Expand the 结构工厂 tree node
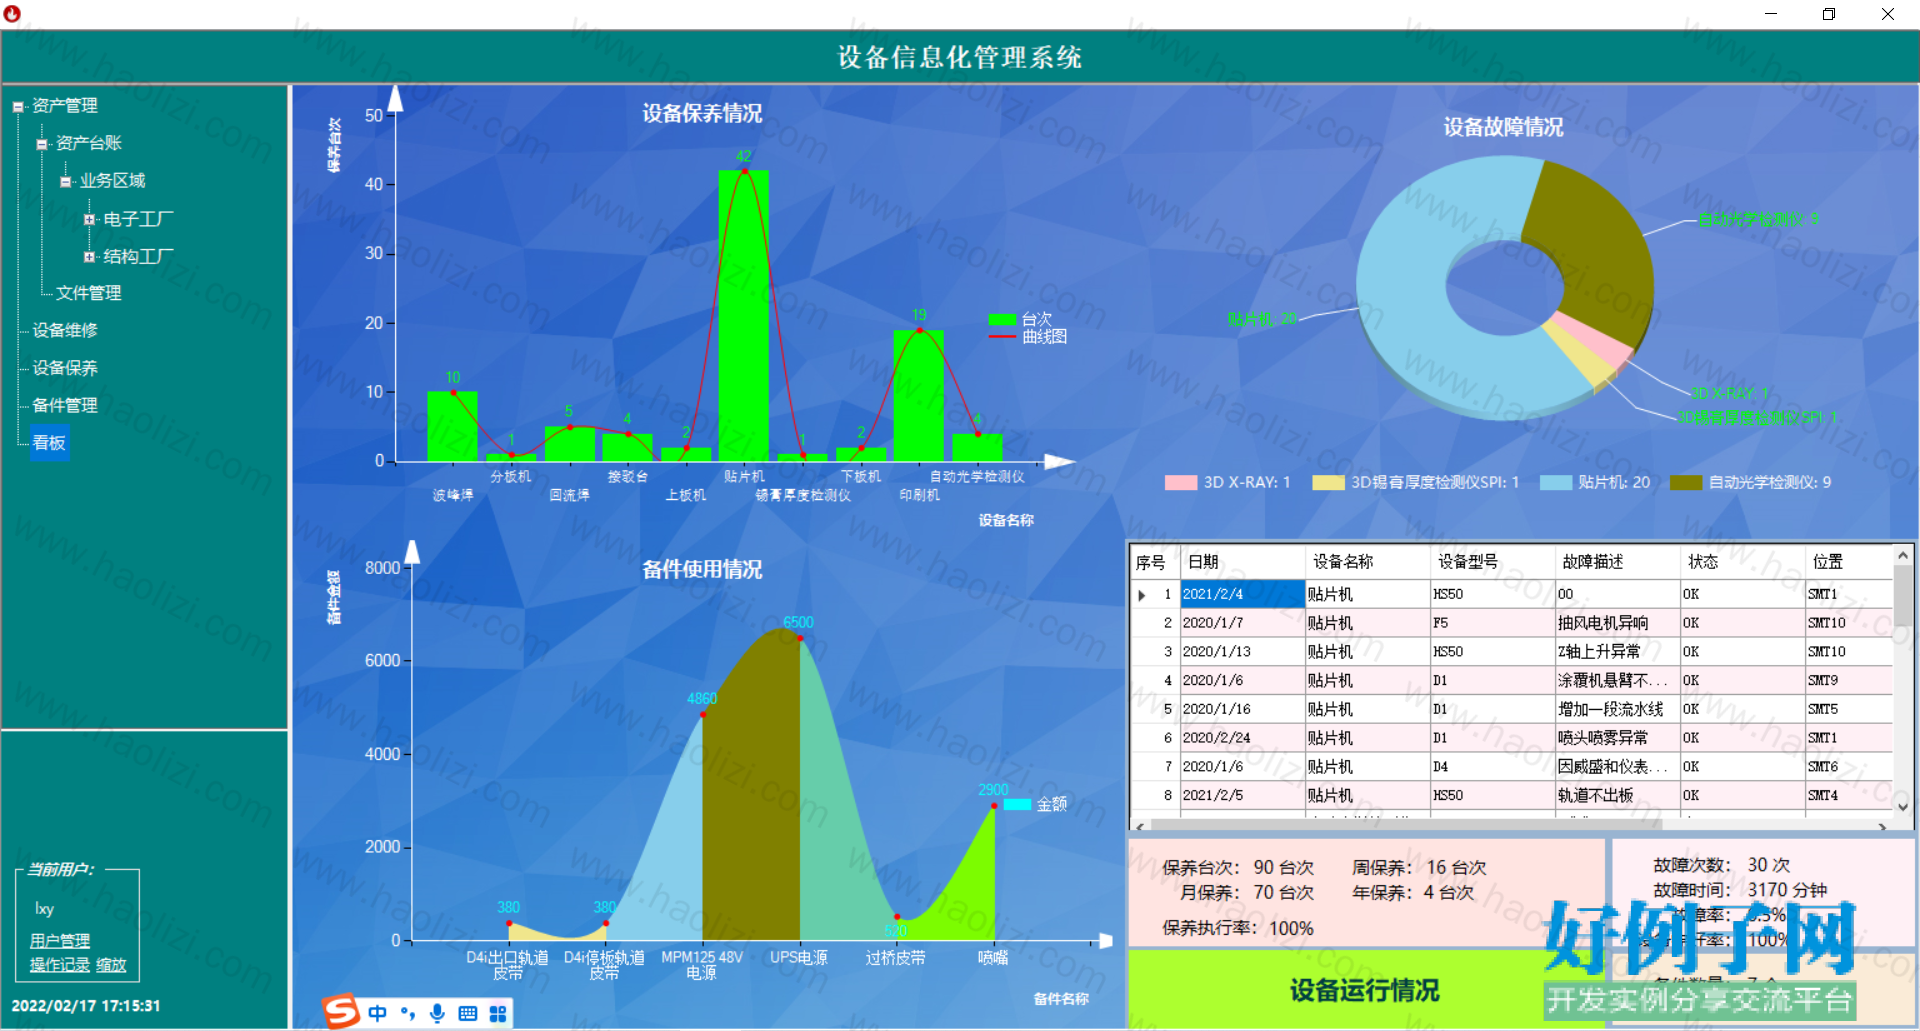 (x=90, y=257)
